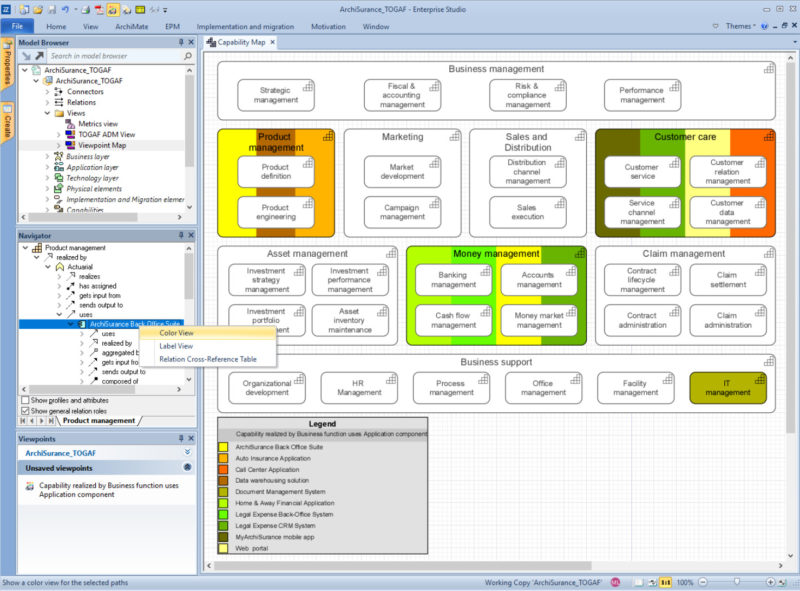Open the Home ribbon tab

(x=56, y=27)
